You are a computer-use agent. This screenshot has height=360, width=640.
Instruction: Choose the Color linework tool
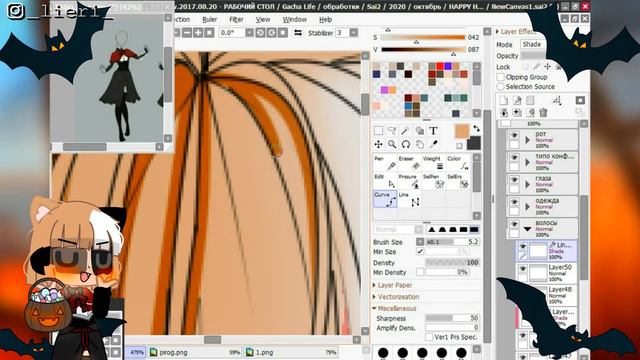pos(458,163)
